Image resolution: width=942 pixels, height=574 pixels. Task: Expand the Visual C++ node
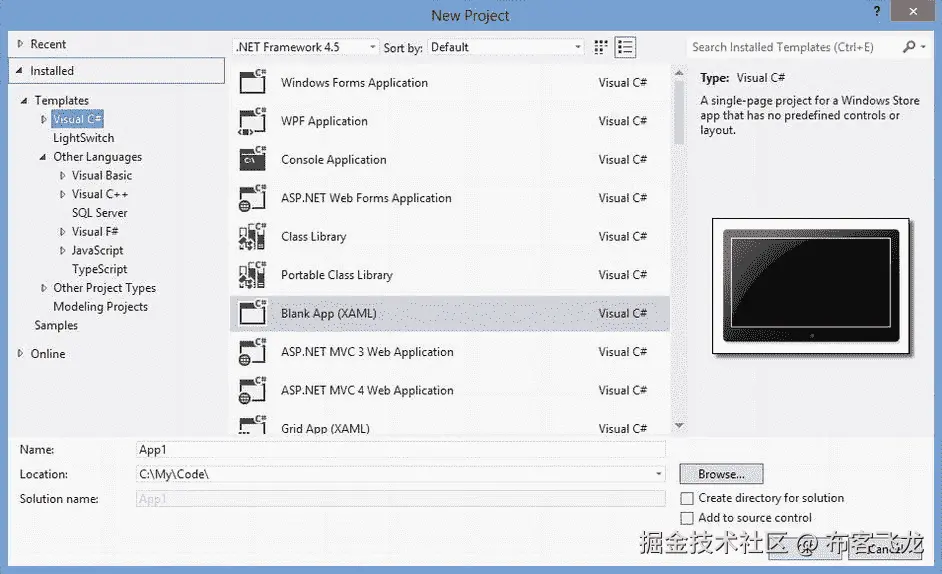click(62, 194)
